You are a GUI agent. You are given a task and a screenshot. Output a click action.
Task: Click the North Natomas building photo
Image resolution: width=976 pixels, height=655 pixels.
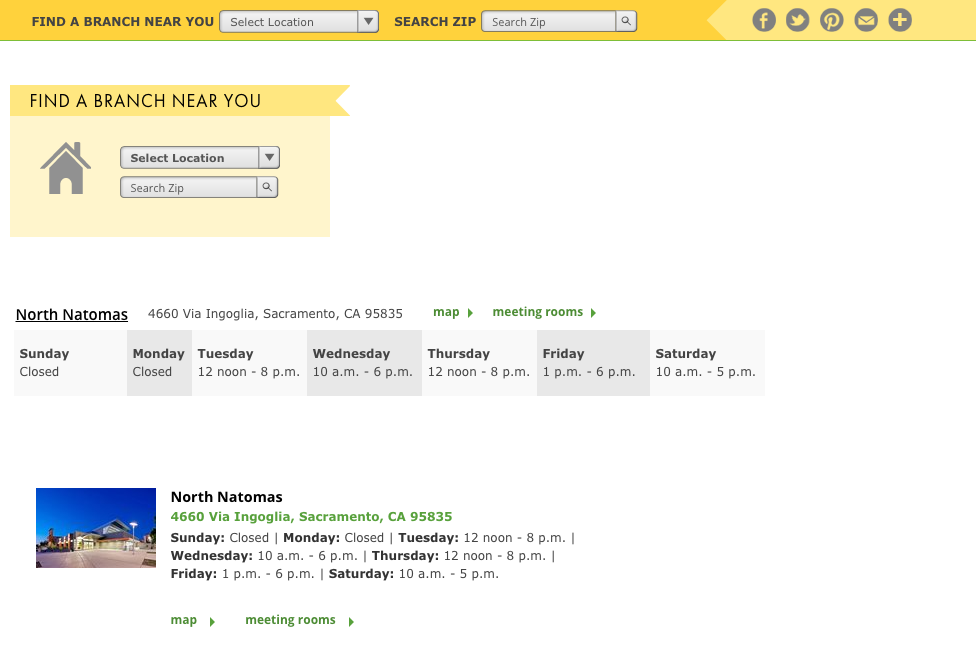click(96, 528)
